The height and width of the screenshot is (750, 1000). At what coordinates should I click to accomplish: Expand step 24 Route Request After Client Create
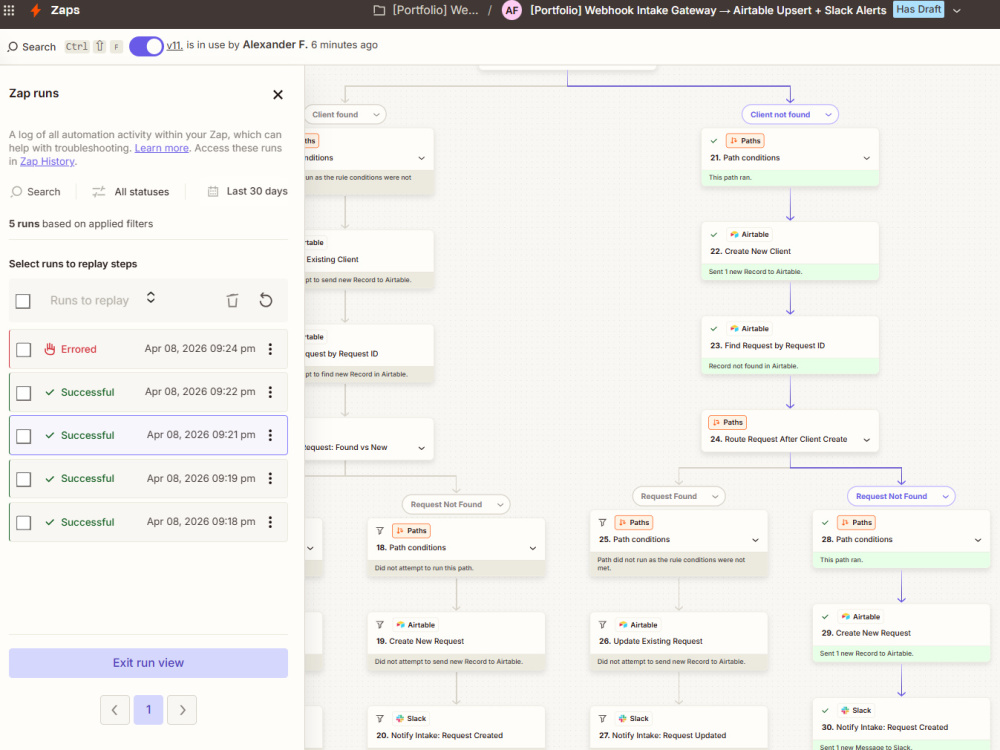(866, 439)
